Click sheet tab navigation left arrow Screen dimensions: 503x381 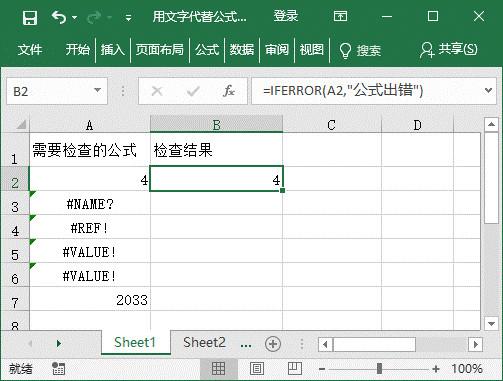tap(30, 343)
